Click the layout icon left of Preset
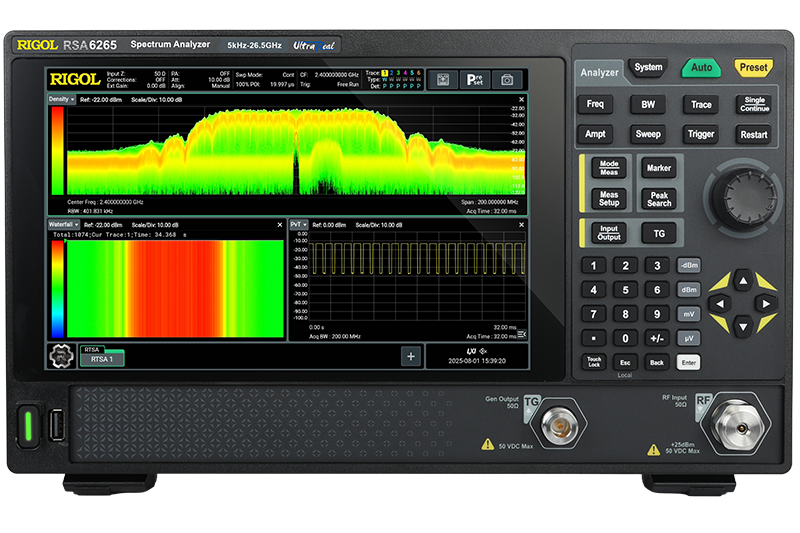The height and width of the screenshot is (533, 800). [x=442, y=80]
